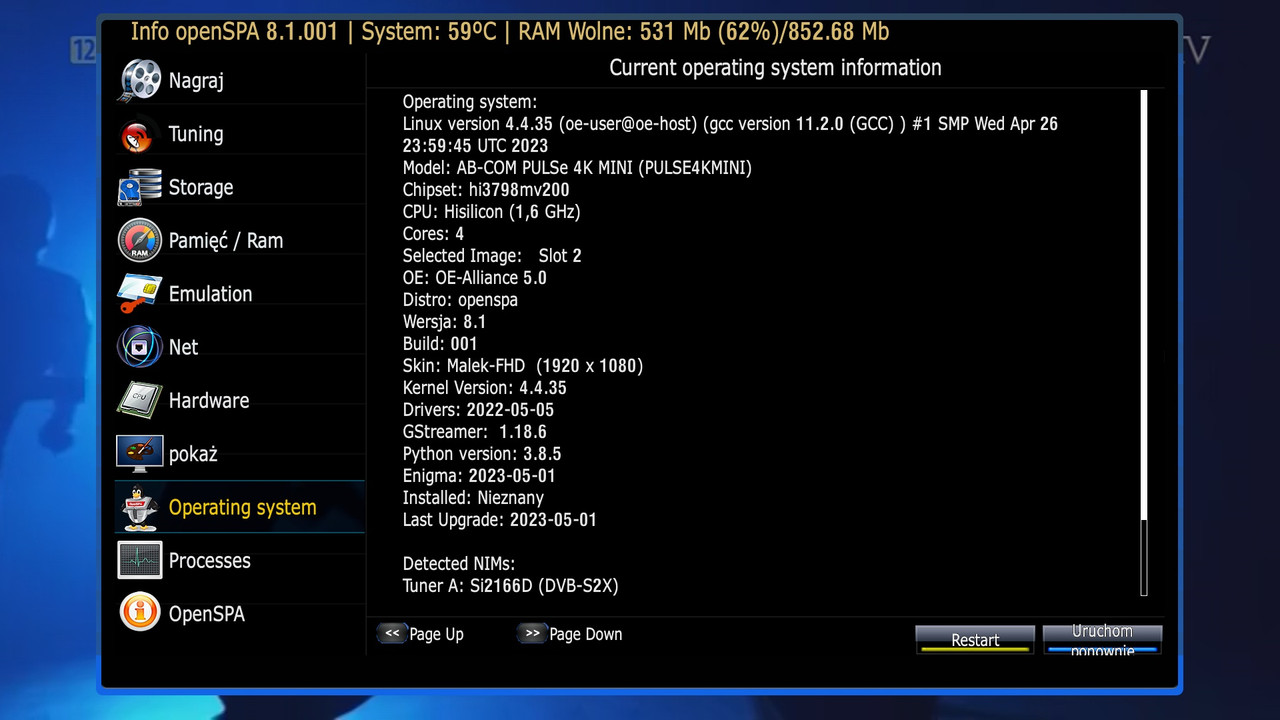Click the Chipset hi3798mv200 line
This screenshot has width=1280, height=720.
point(486,190)
